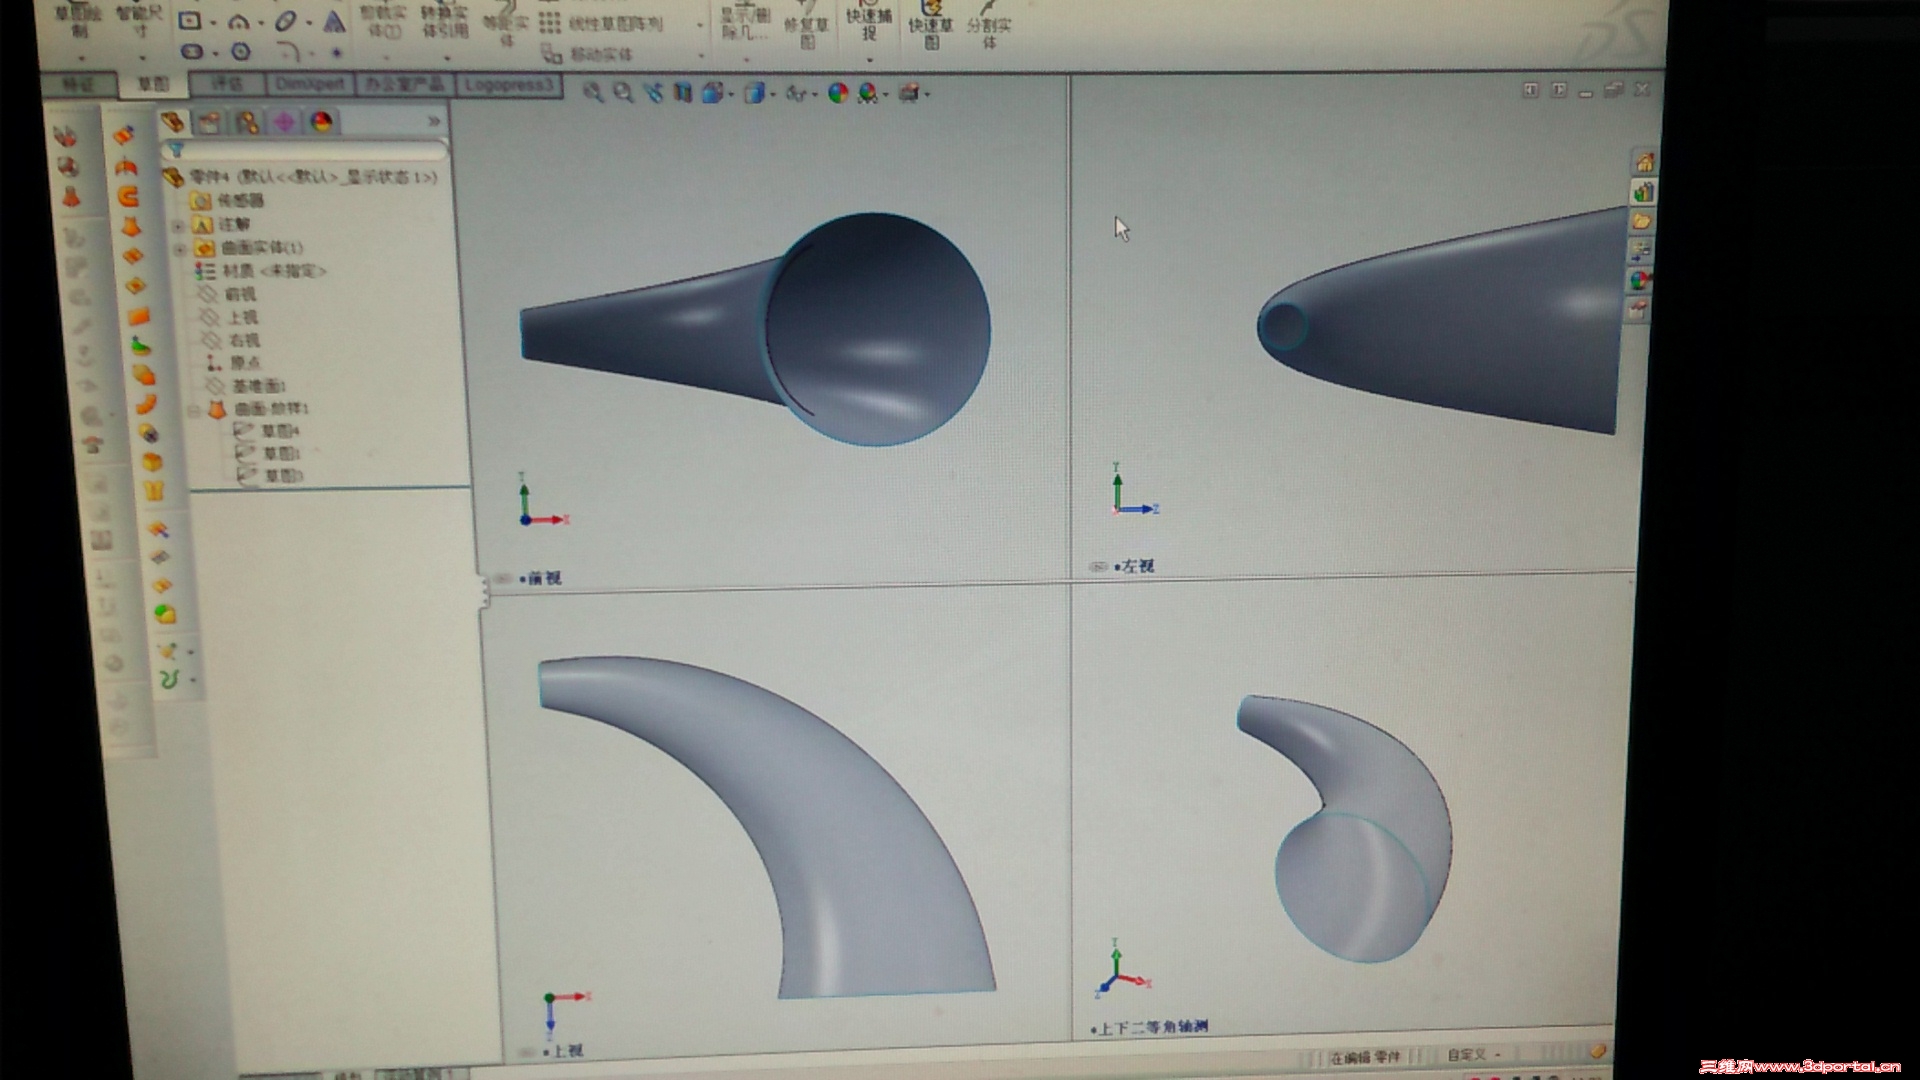Expand the 注解 annotations tree node

tap(179, 225)
